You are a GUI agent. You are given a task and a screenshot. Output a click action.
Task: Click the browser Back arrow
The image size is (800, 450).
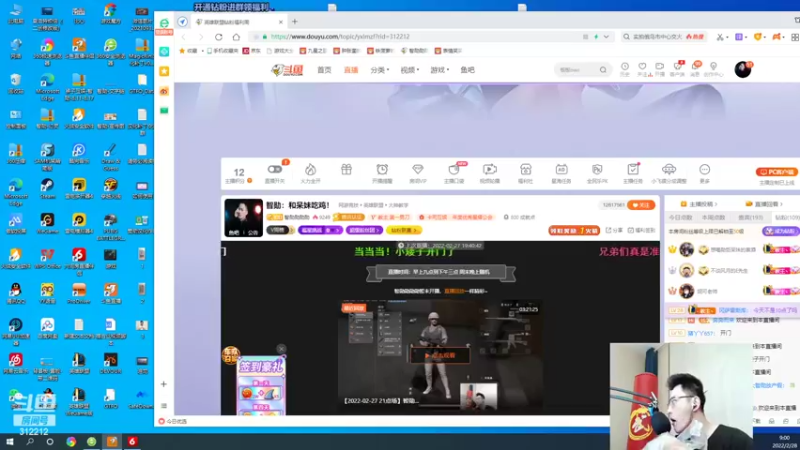(x=184, y=37)
